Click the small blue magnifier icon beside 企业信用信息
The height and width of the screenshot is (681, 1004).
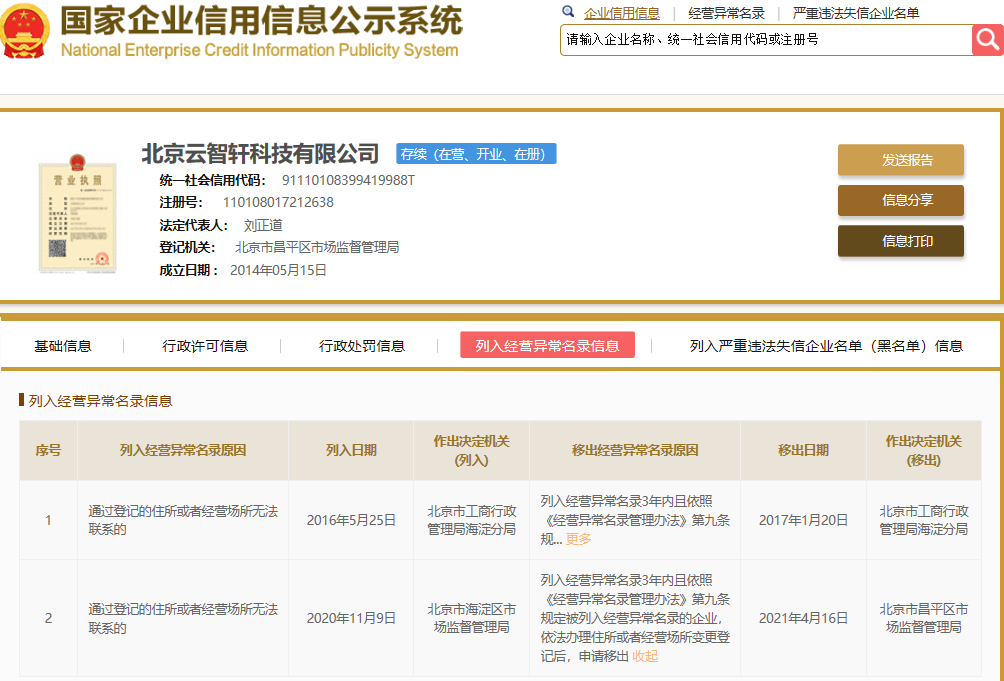(568, 12)
